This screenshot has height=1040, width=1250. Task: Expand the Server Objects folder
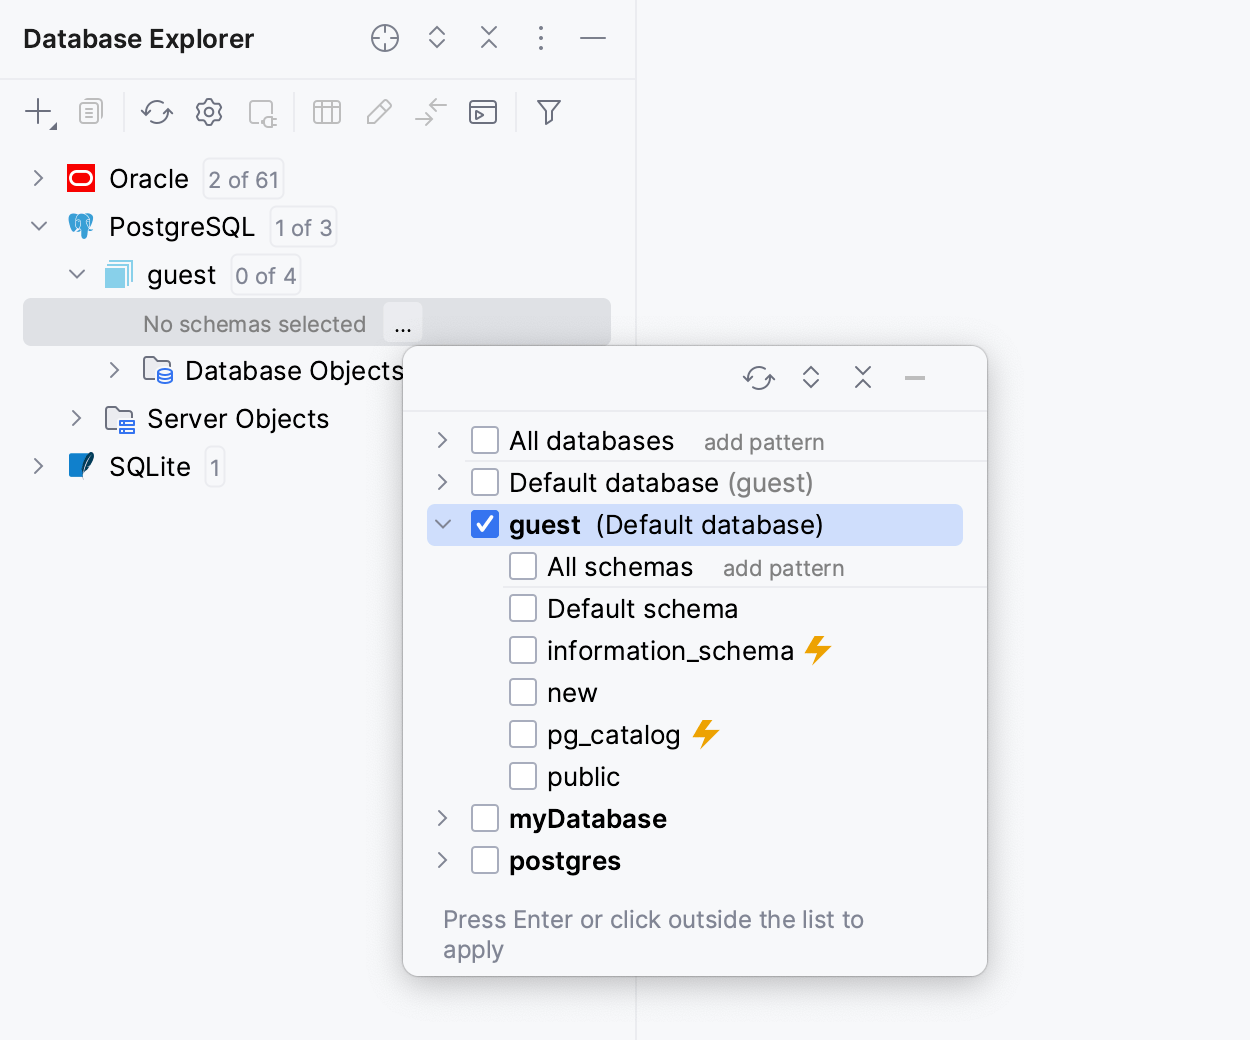click(76, 418)
